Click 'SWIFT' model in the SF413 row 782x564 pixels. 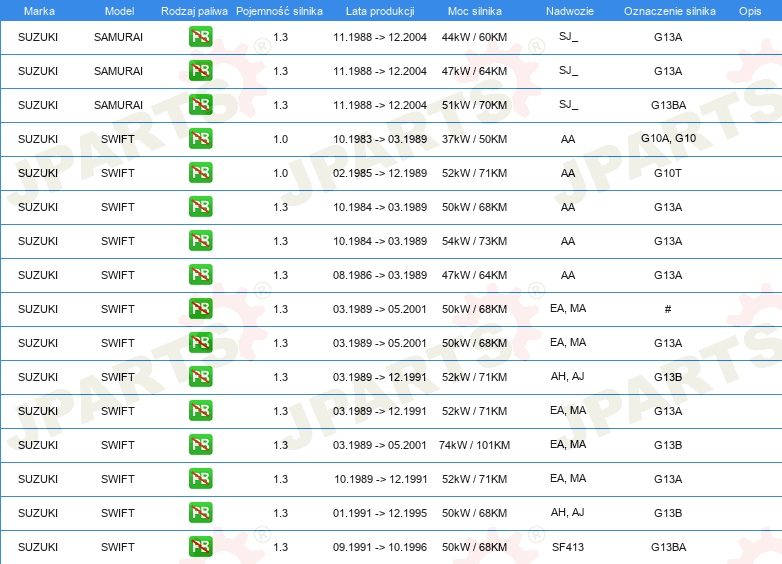pyautogui.click(x=118, y=547)
